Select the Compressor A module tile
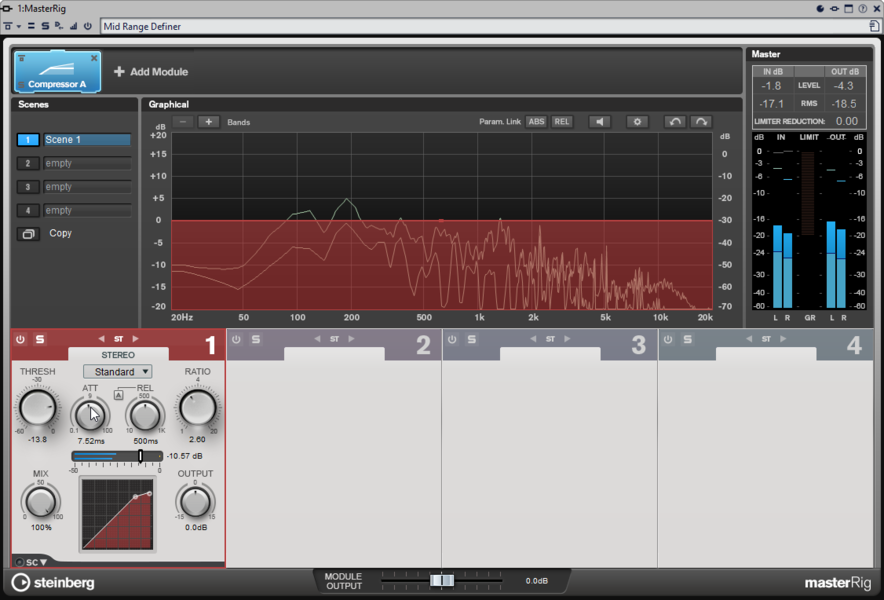884x600 pixels. coord(58,72)
